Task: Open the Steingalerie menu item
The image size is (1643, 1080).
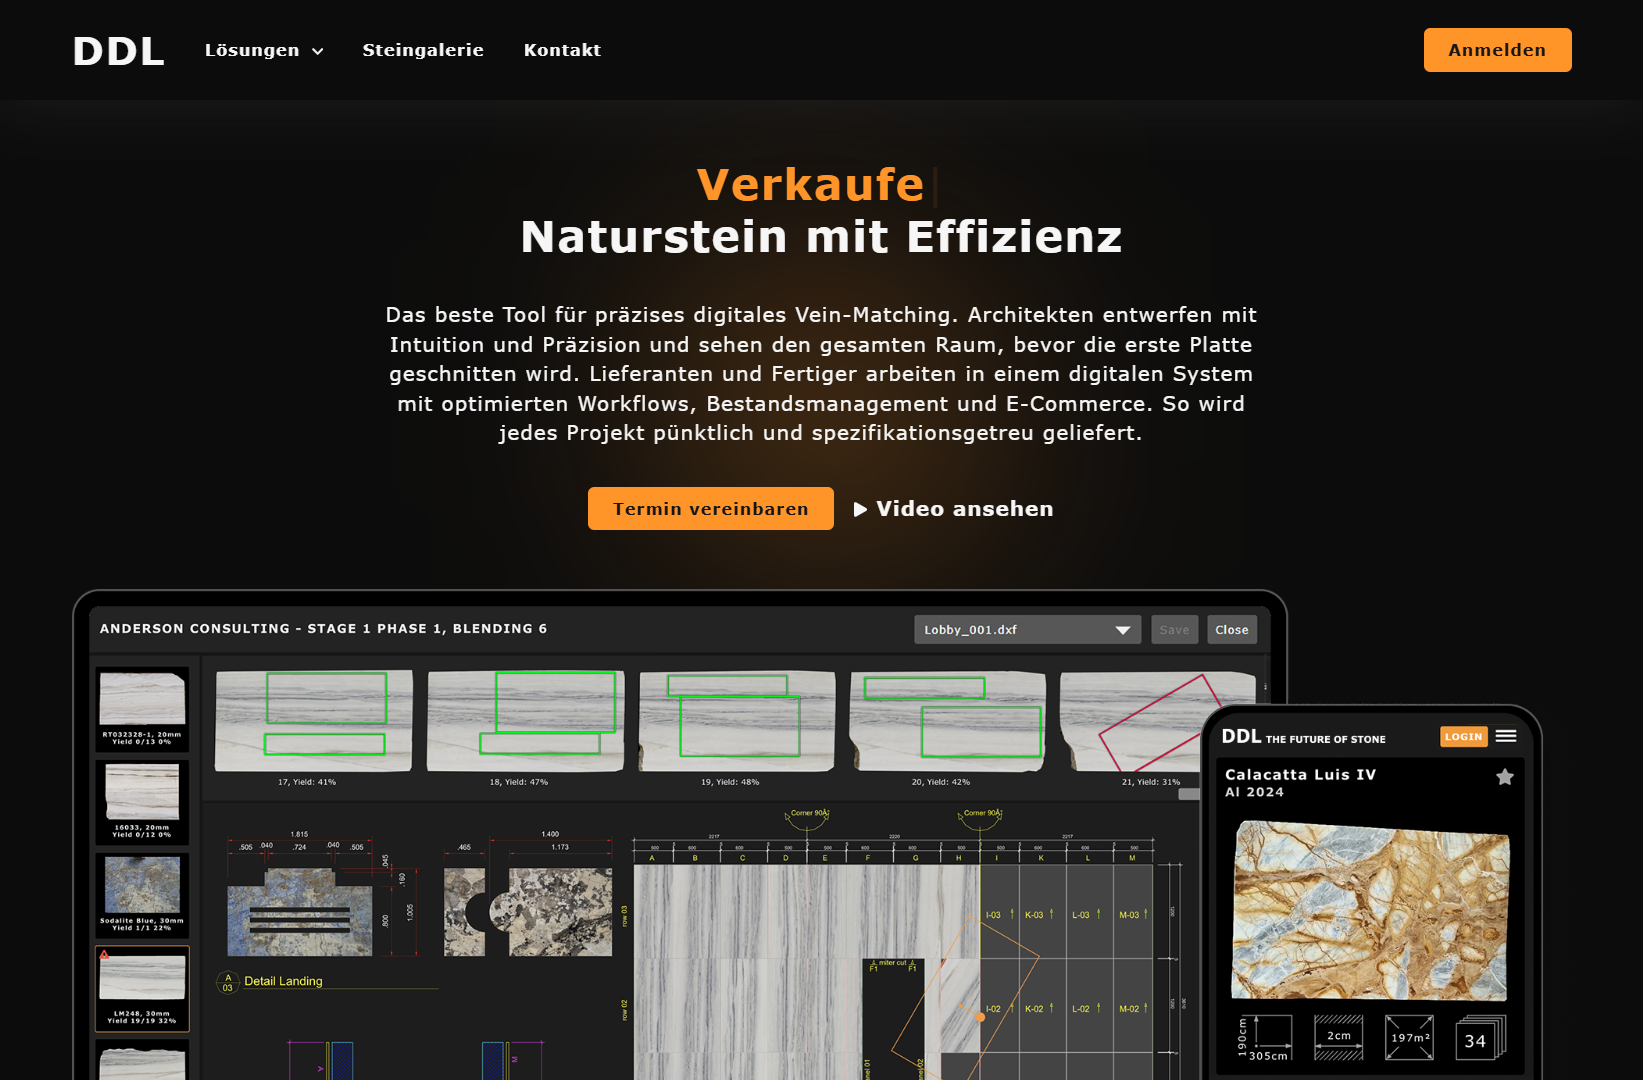Action: pos(423,49)
